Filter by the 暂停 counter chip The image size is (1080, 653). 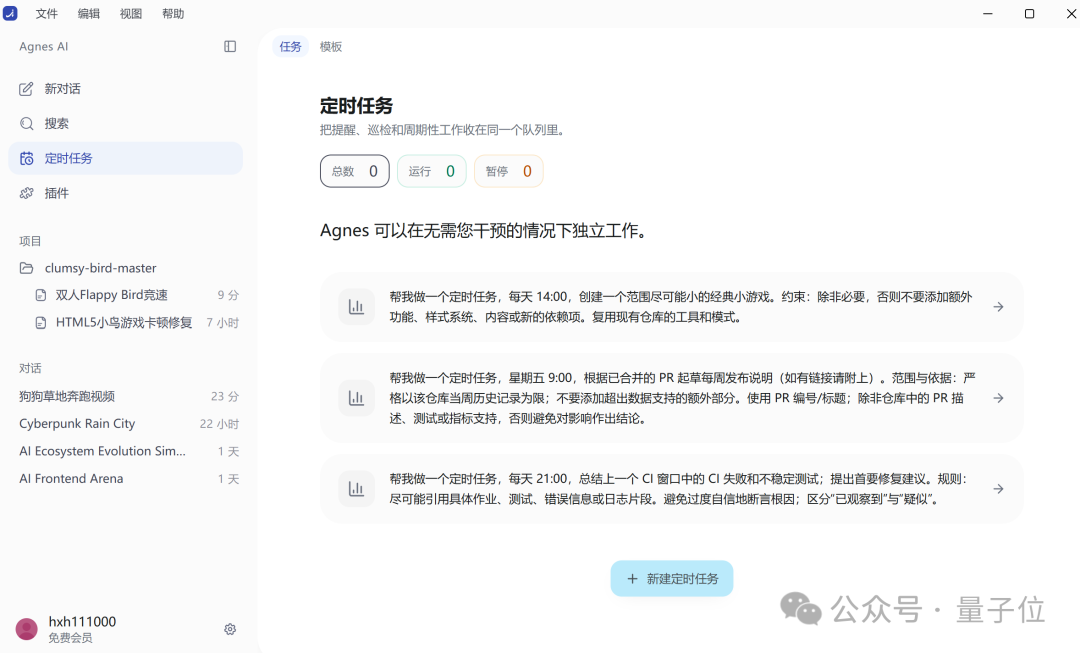(x=509, y=171)
